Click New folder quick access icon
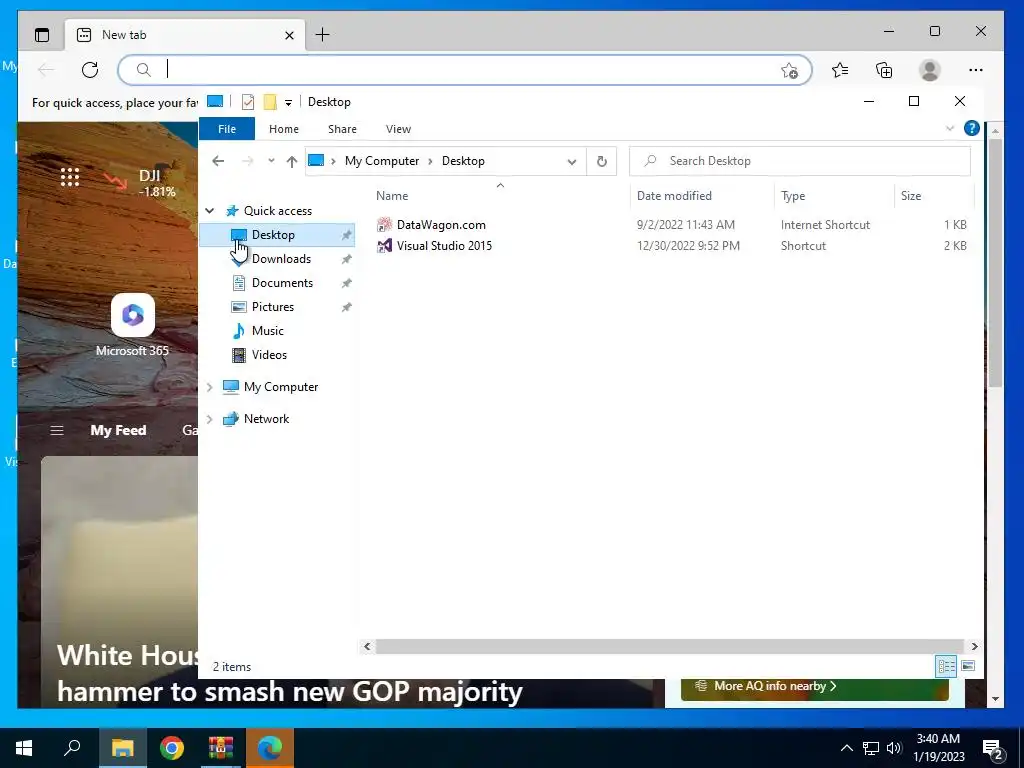The image size is (1024, 768). 270,102
